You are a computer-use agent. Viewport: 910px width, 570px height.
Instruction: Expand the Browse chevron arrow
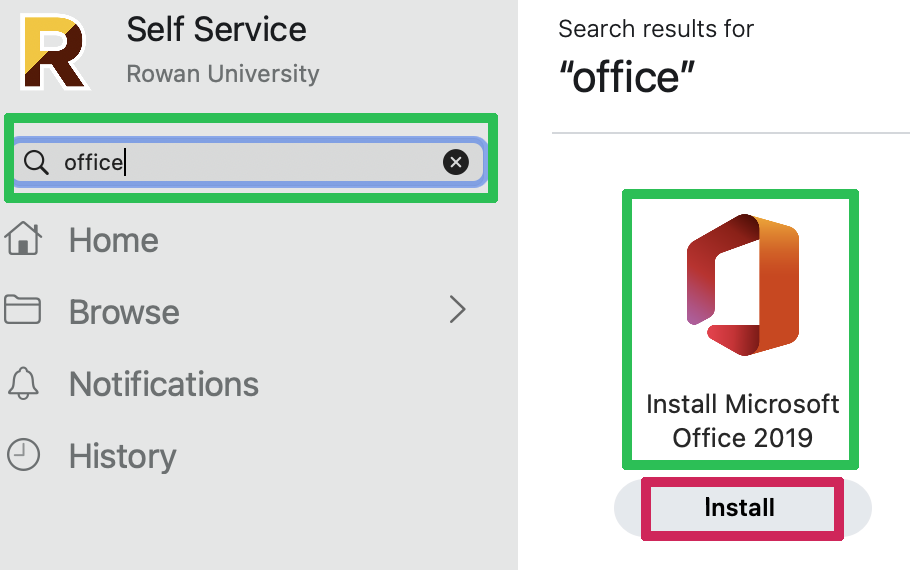[457, 310]
